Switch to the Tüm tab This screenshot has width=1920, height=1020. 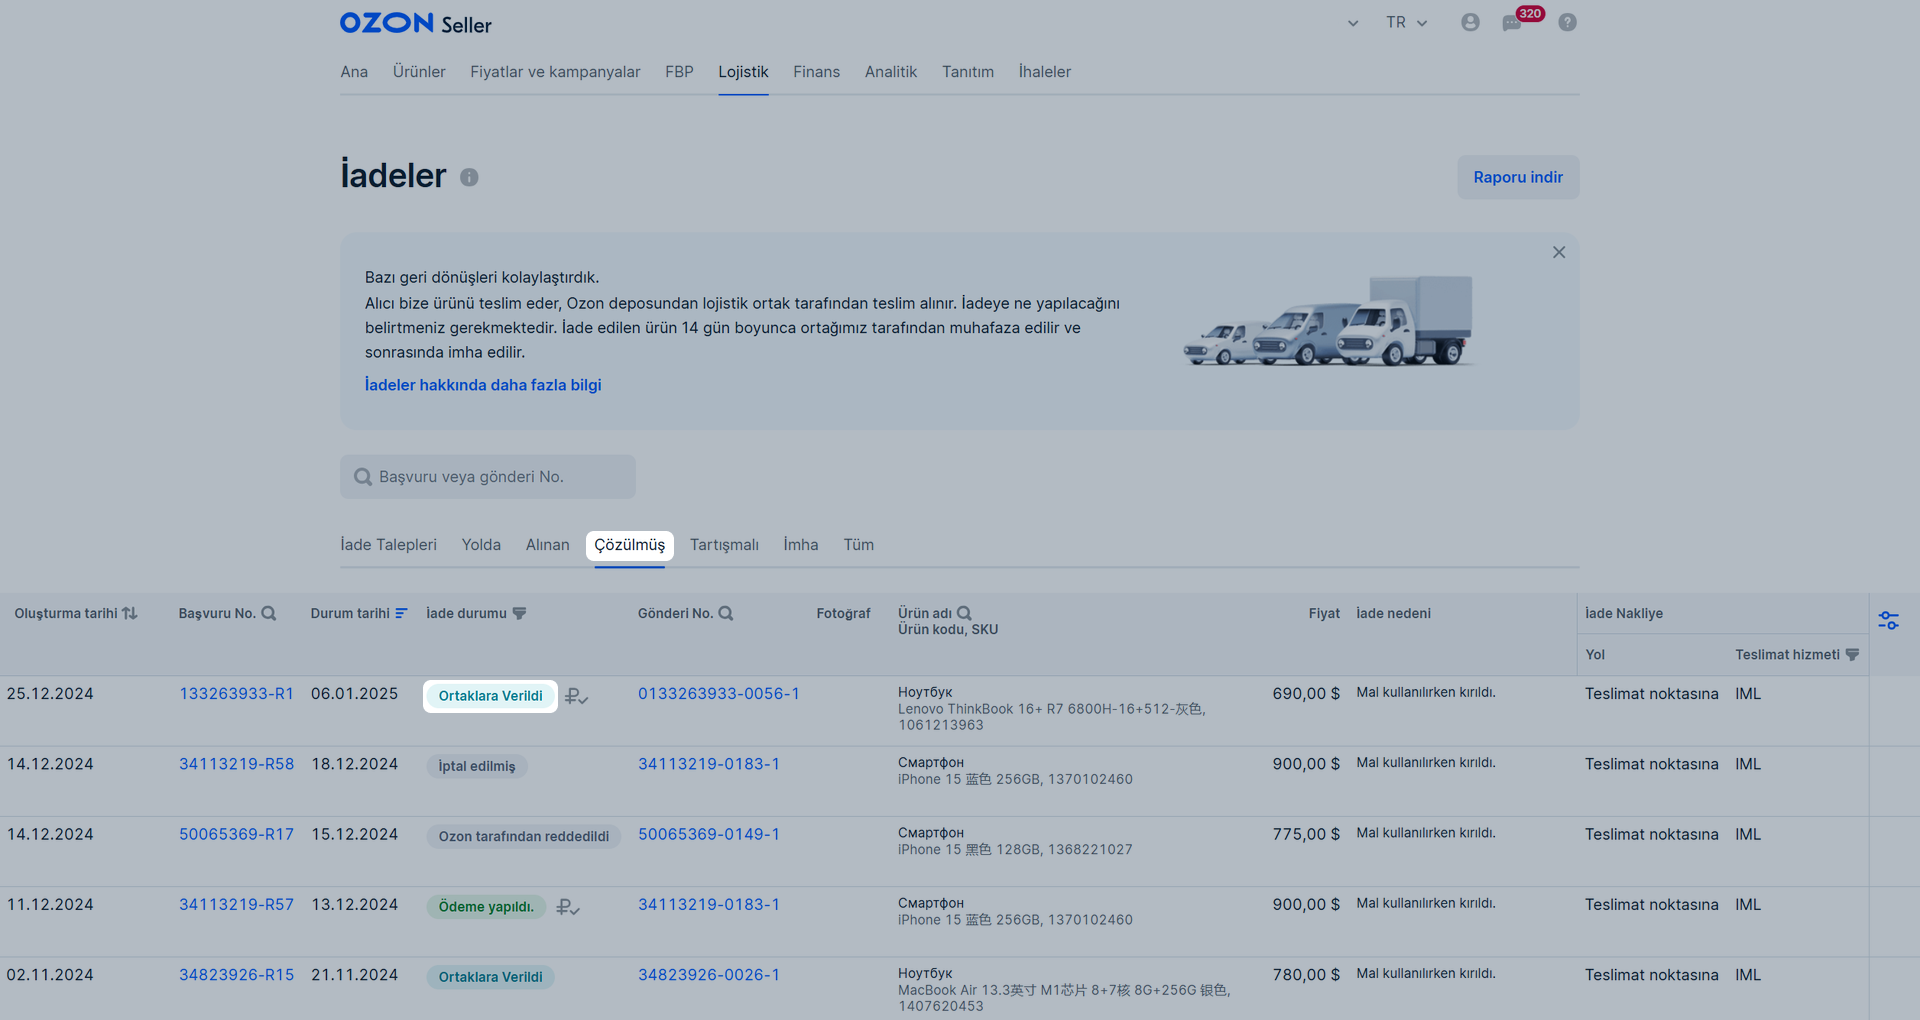(x=858, y=545)
